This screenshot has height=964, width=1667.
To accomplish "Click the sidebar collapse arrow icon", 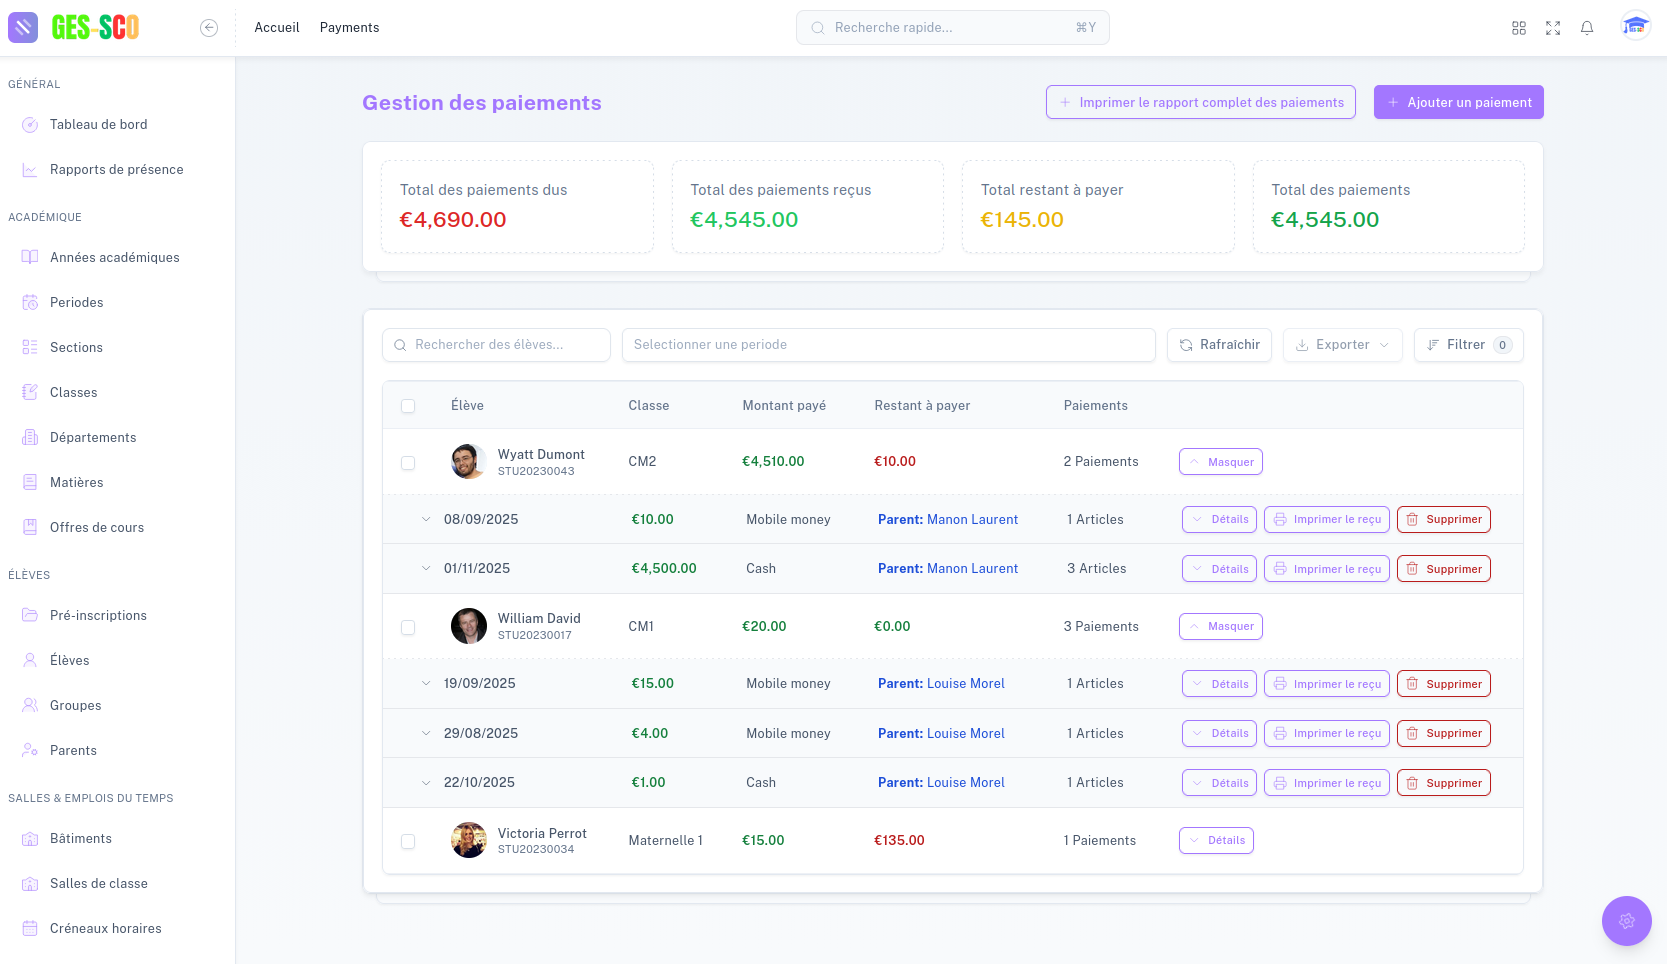I will 209,28.
